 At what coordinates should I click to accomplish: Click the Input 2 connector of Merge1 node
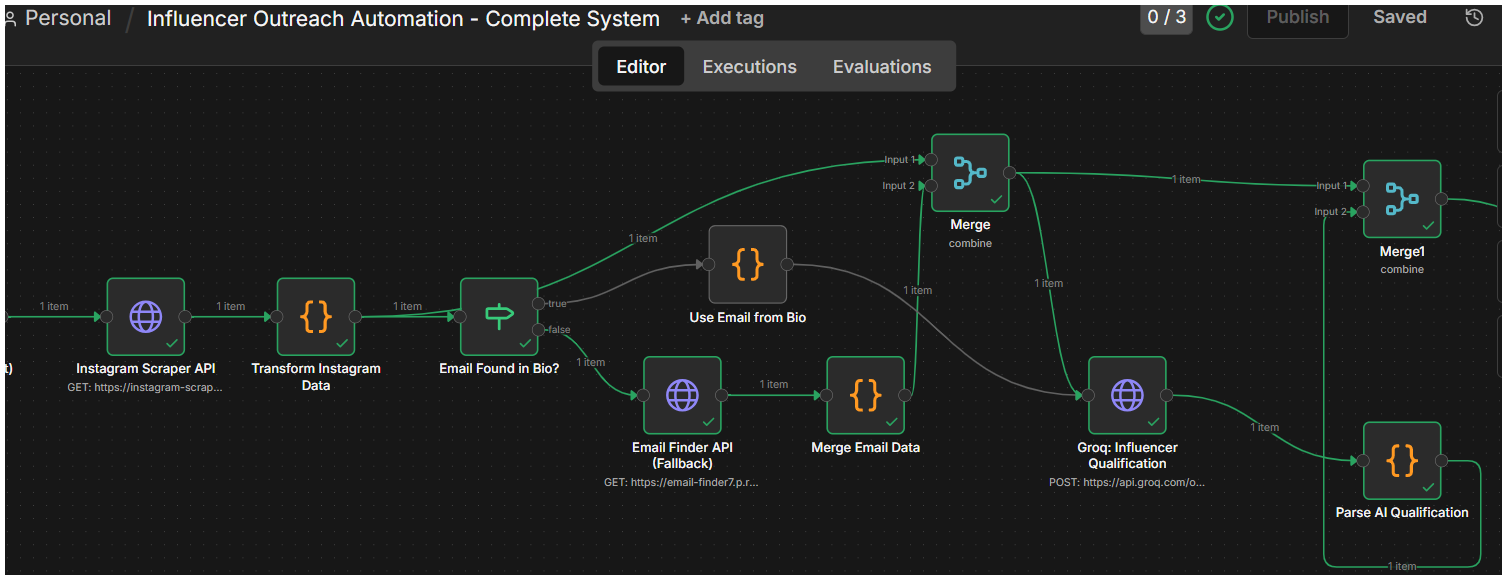tap(1362, 212)
